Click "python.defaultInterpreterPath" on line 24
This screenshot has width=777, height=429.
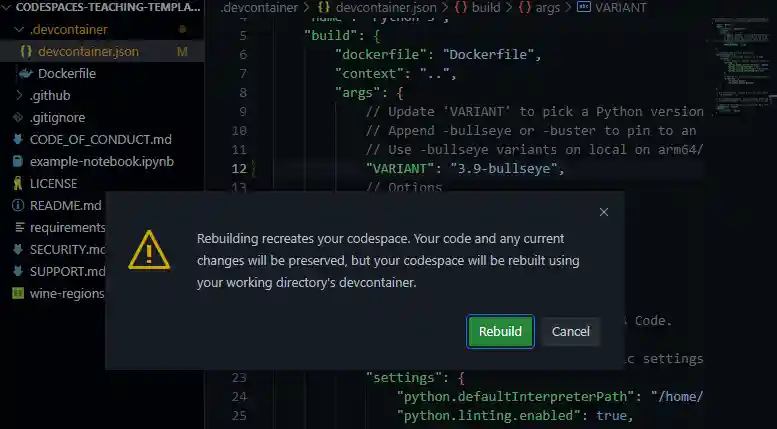pyautogui.click(x=515, y=396)
